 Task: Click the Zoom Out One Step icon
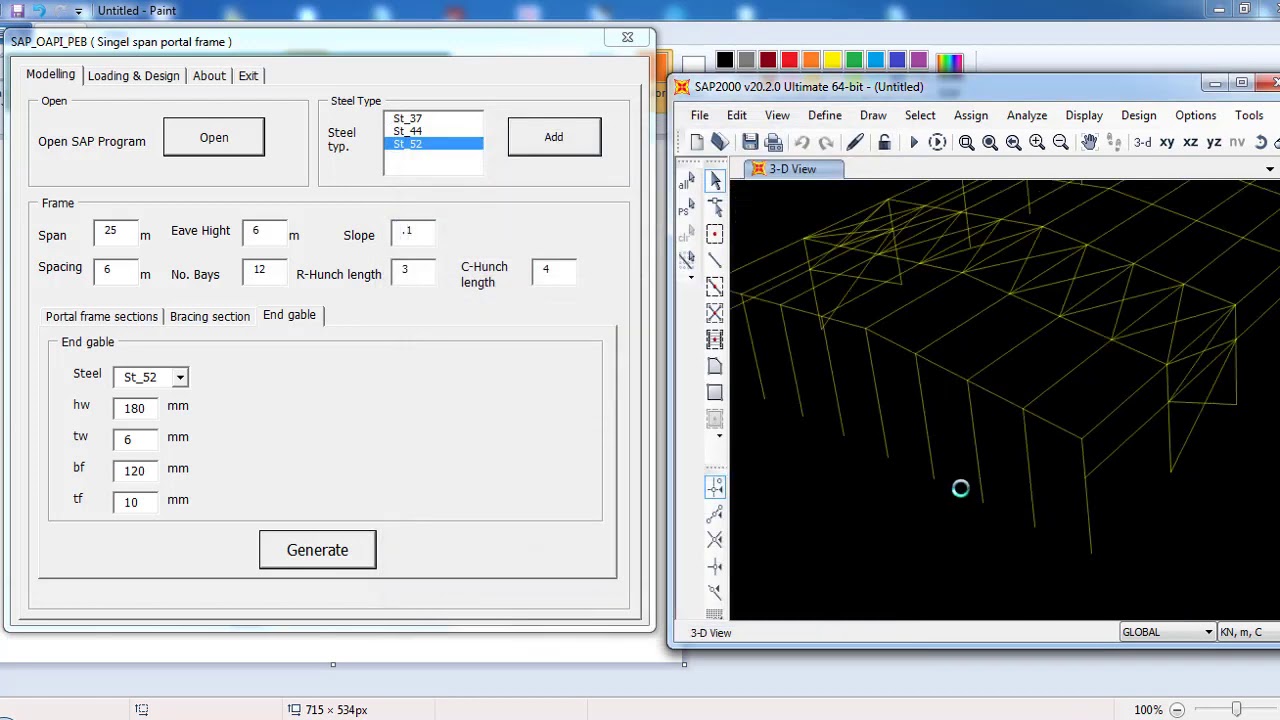1061,142
